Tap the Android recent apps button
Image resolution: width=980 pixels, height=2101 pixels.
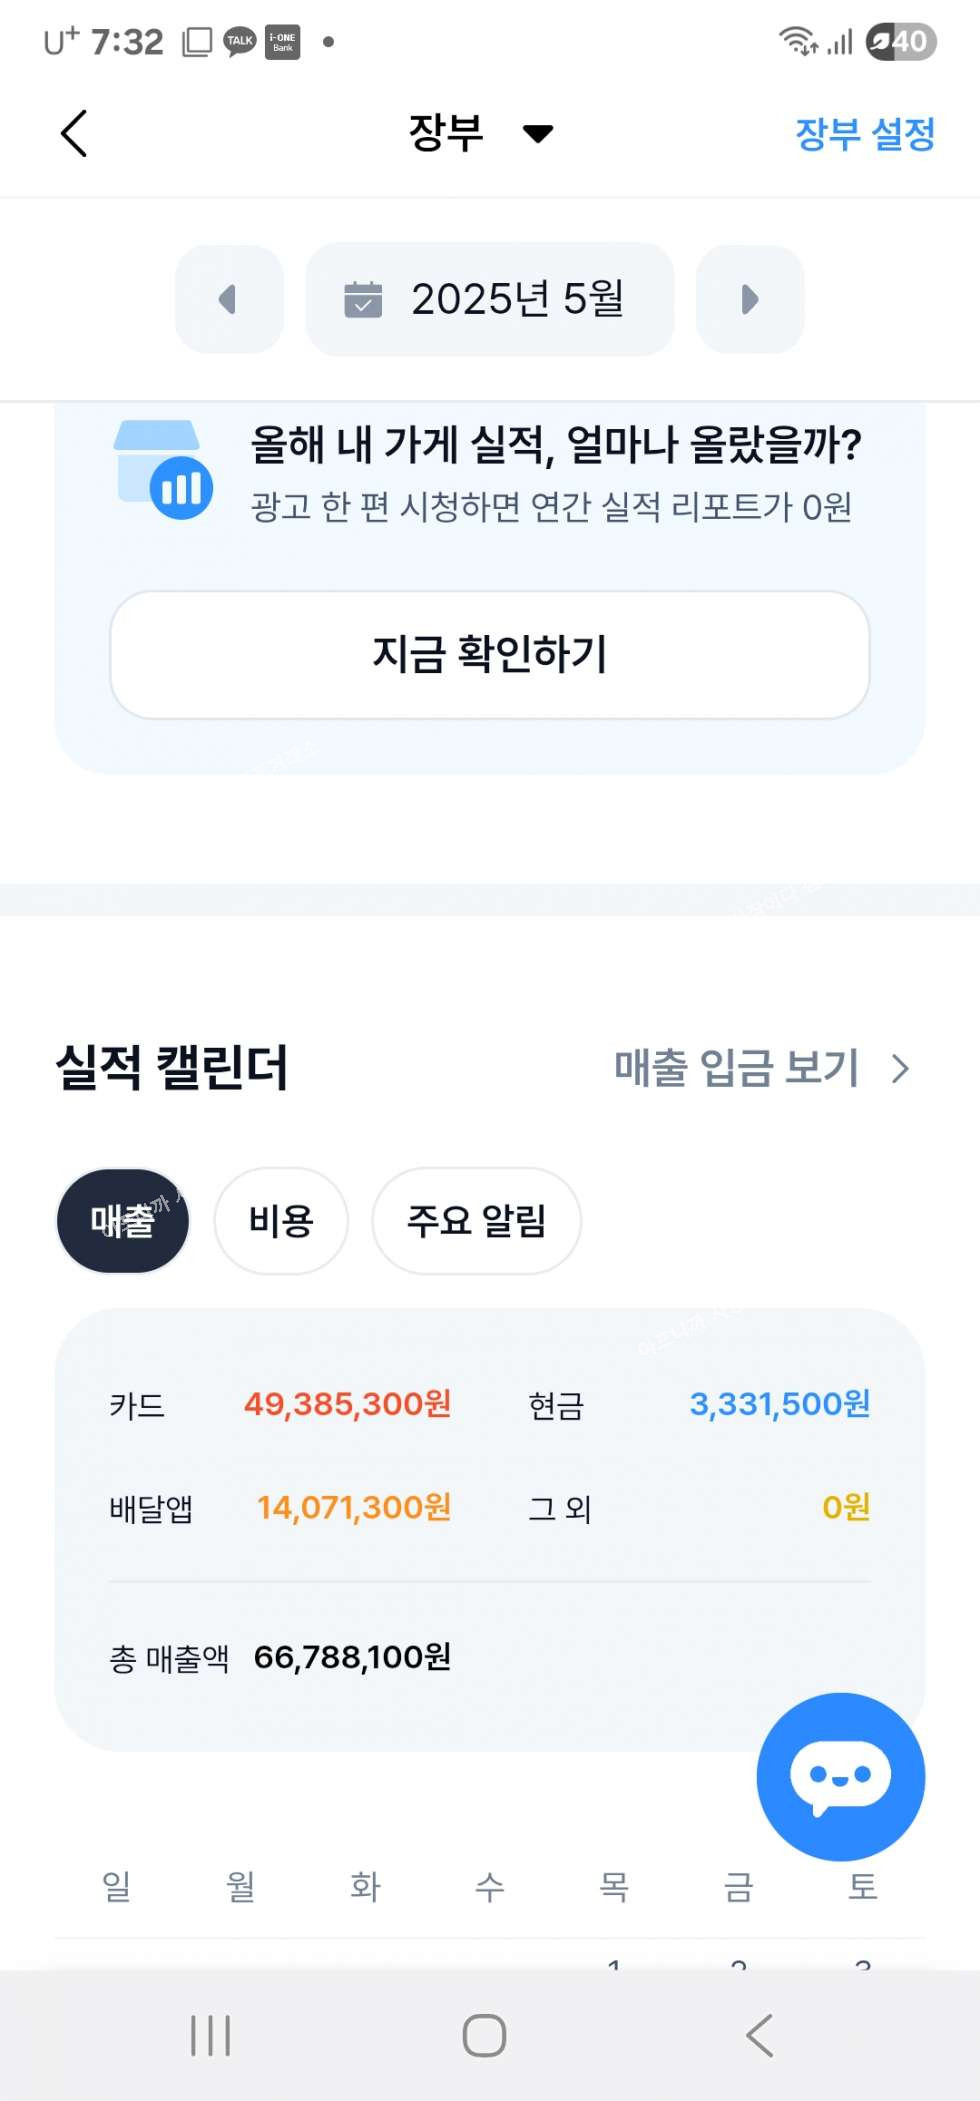pyautogui.click(x=210, y=2035)
